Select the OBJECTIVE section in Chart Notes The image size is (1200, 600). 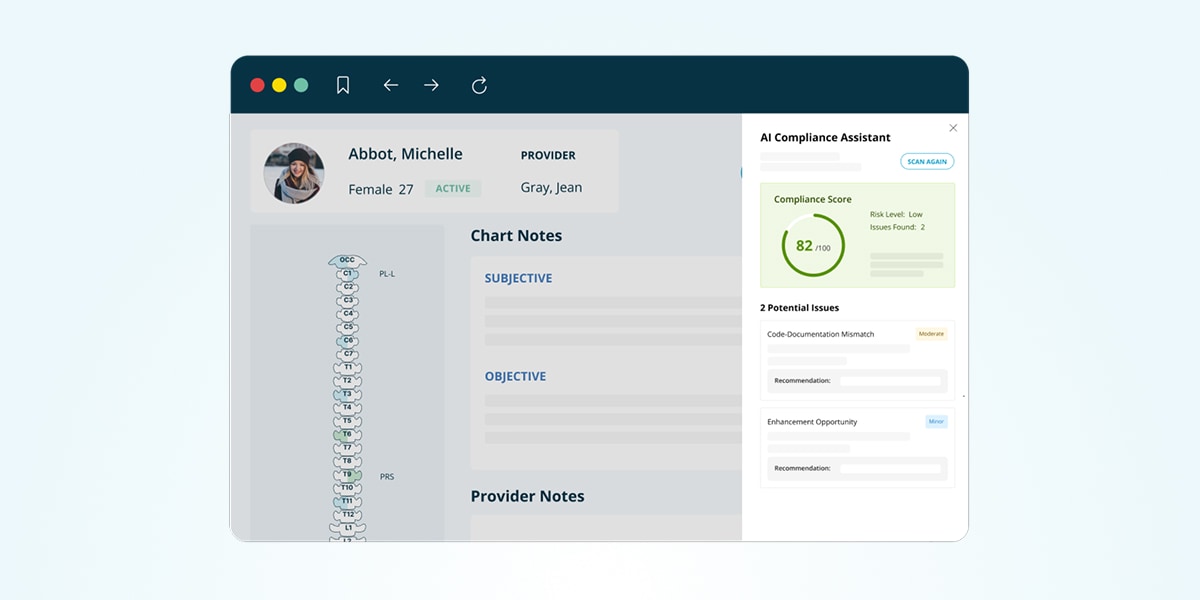[x=515, y=376]
